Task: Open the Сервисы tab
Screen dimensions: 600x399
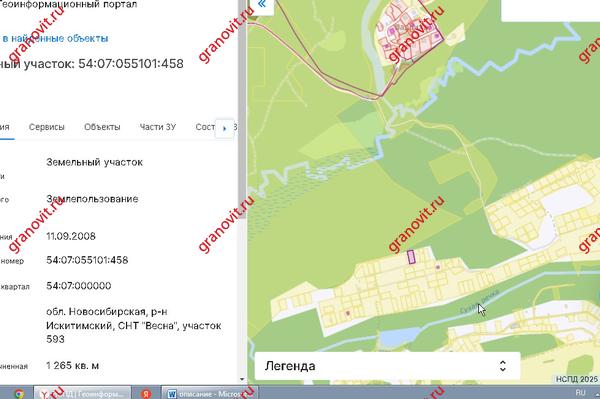Action: pos(47,127)
